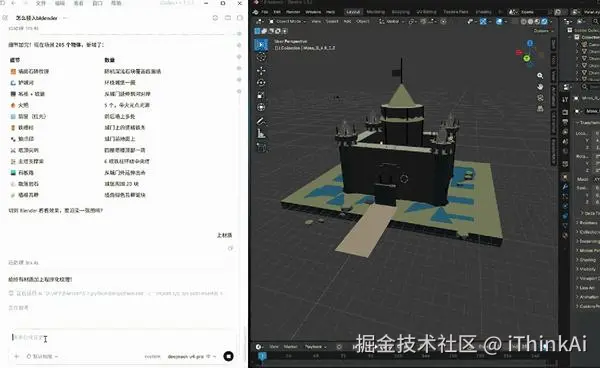
Task: Open the Modifiers wrench properties tab
Action: point(565,187)
